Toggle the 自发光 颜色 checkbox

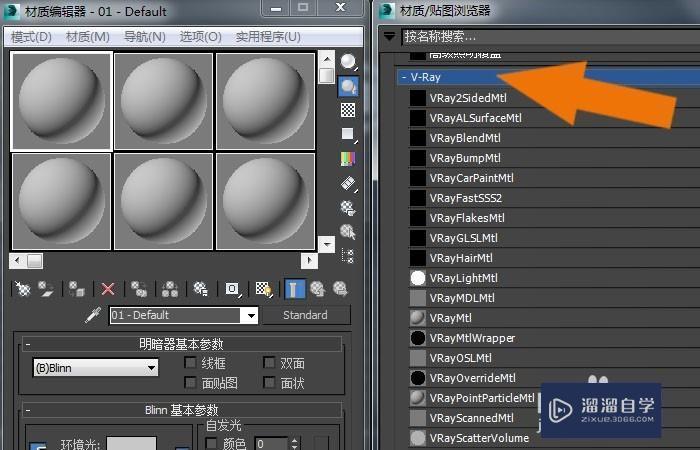211,443
